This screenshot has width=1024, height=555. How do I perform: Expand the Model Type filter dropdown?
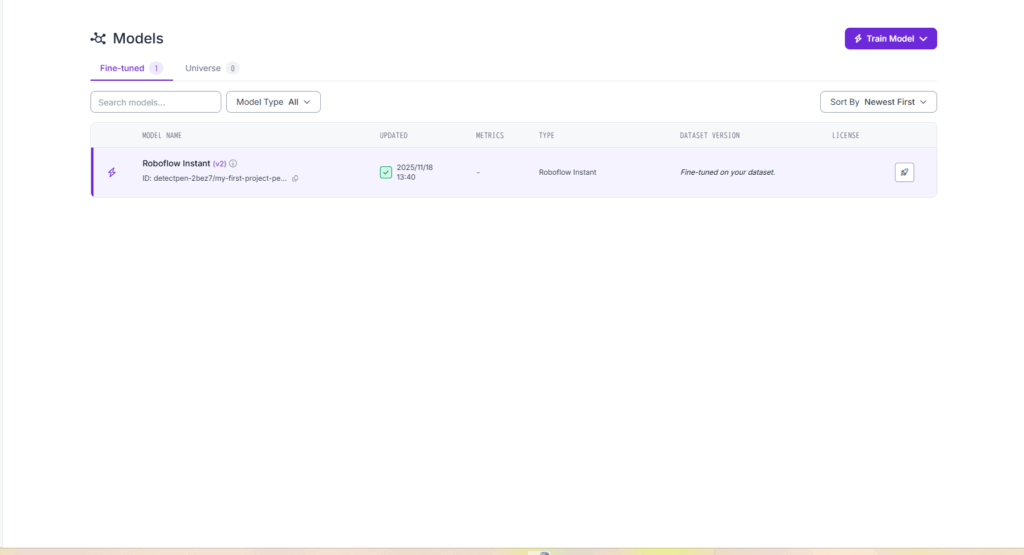[273, 102]
